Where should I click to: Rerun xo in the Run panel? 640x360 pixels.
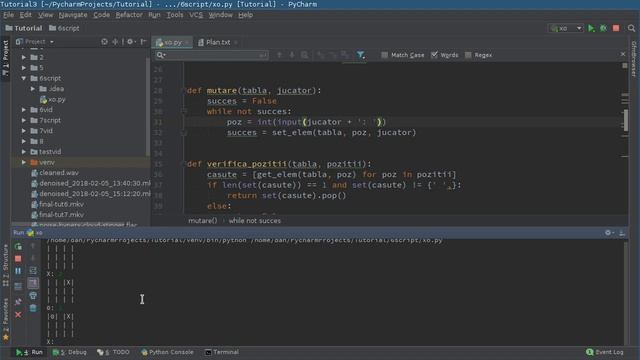point(18,247)
